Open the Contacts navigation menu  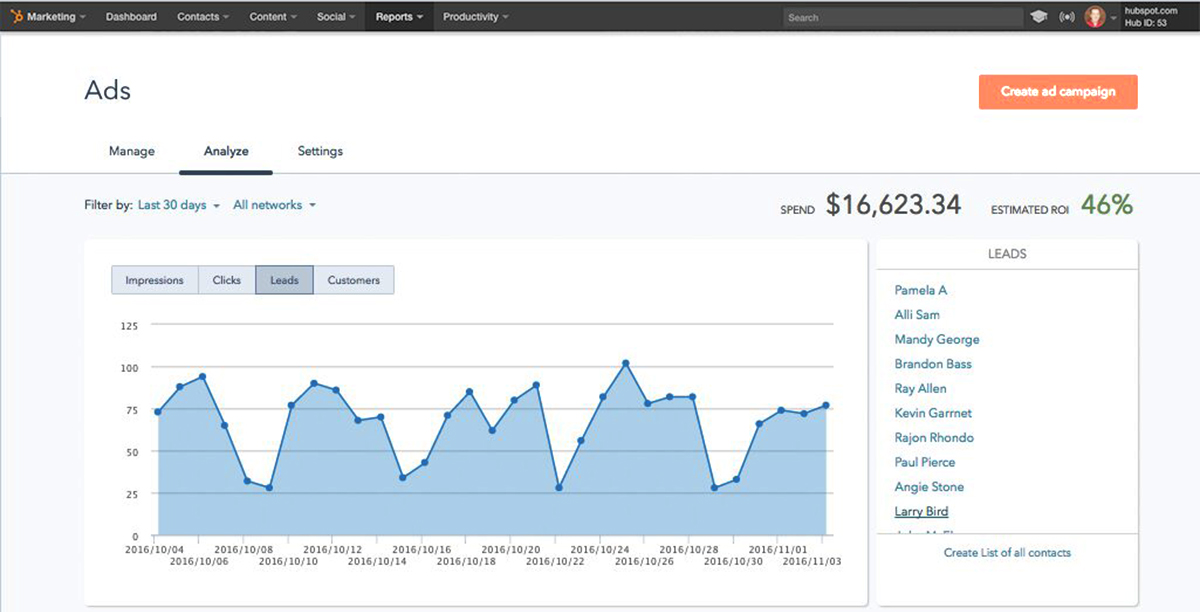203,17
